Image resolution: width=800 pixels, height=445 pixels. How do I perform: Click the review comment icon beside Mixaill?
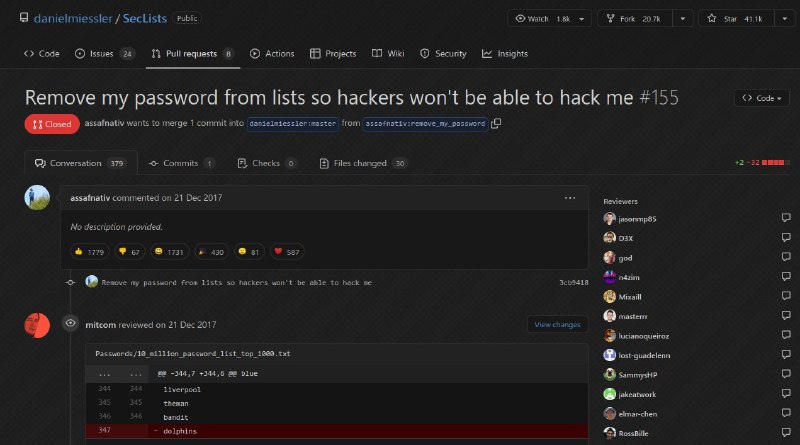click(786, 295)
